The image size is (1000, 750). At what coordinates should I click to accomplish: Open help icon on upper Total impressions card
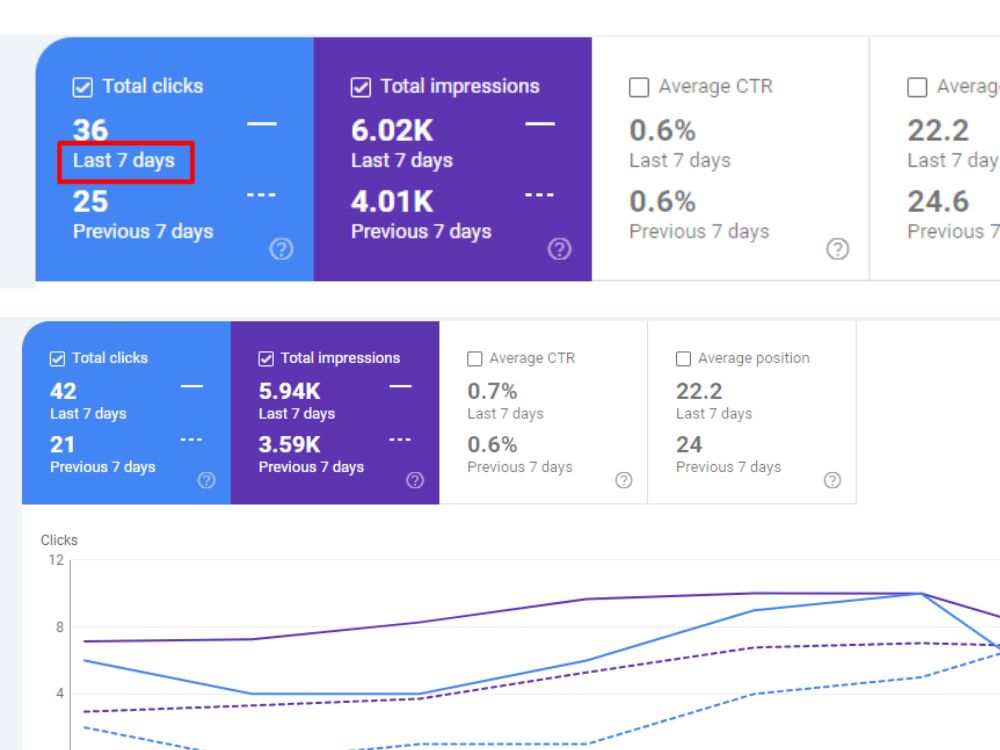pyautogui.click(x=559, y=249)
